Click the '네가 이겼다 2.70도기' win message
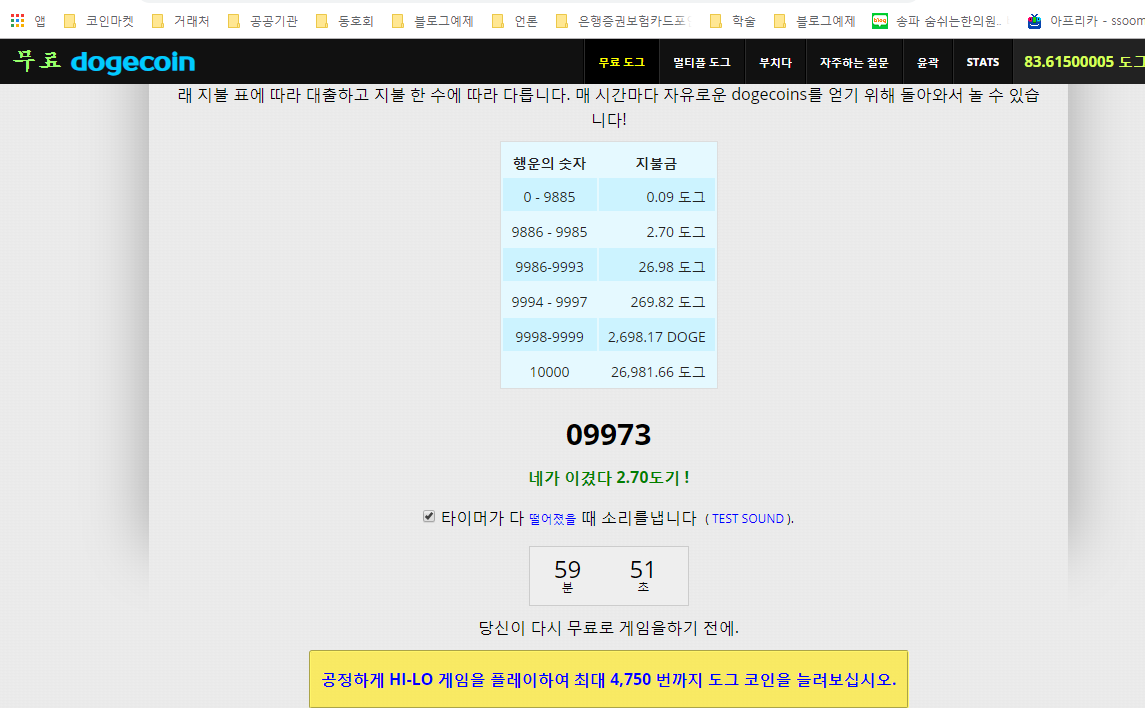 608,478
